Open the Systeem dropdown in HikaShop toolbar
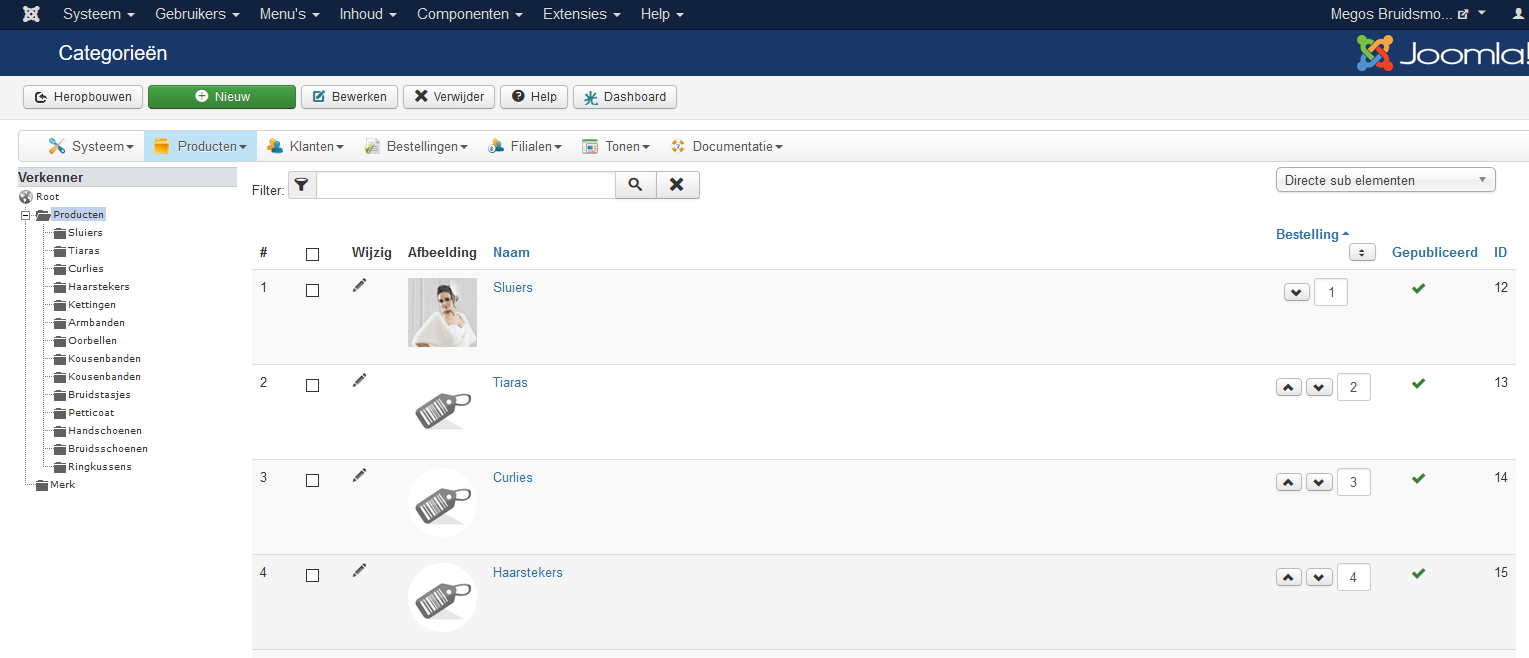 91,146
